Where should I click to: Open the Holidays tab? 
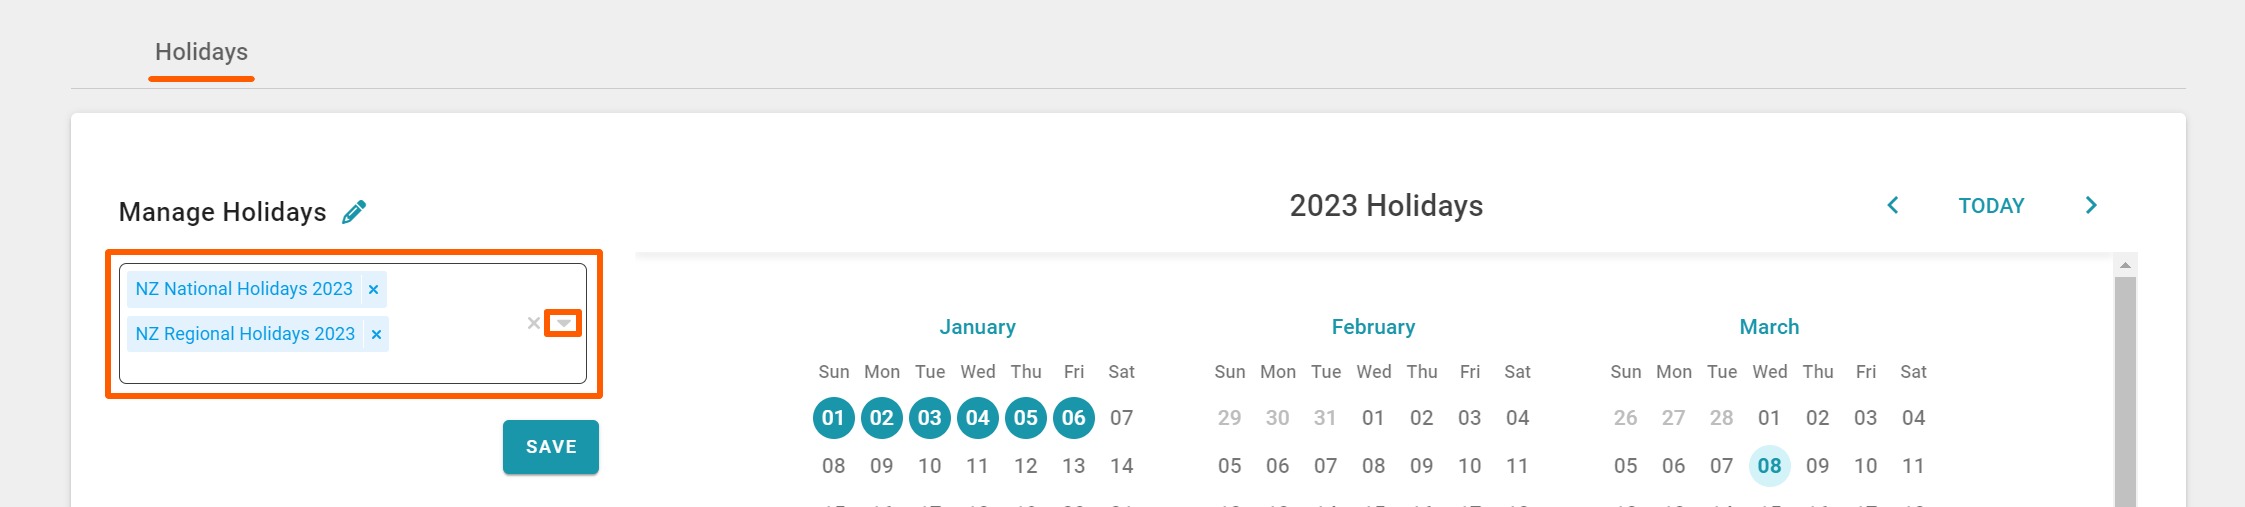click(201, 52)
